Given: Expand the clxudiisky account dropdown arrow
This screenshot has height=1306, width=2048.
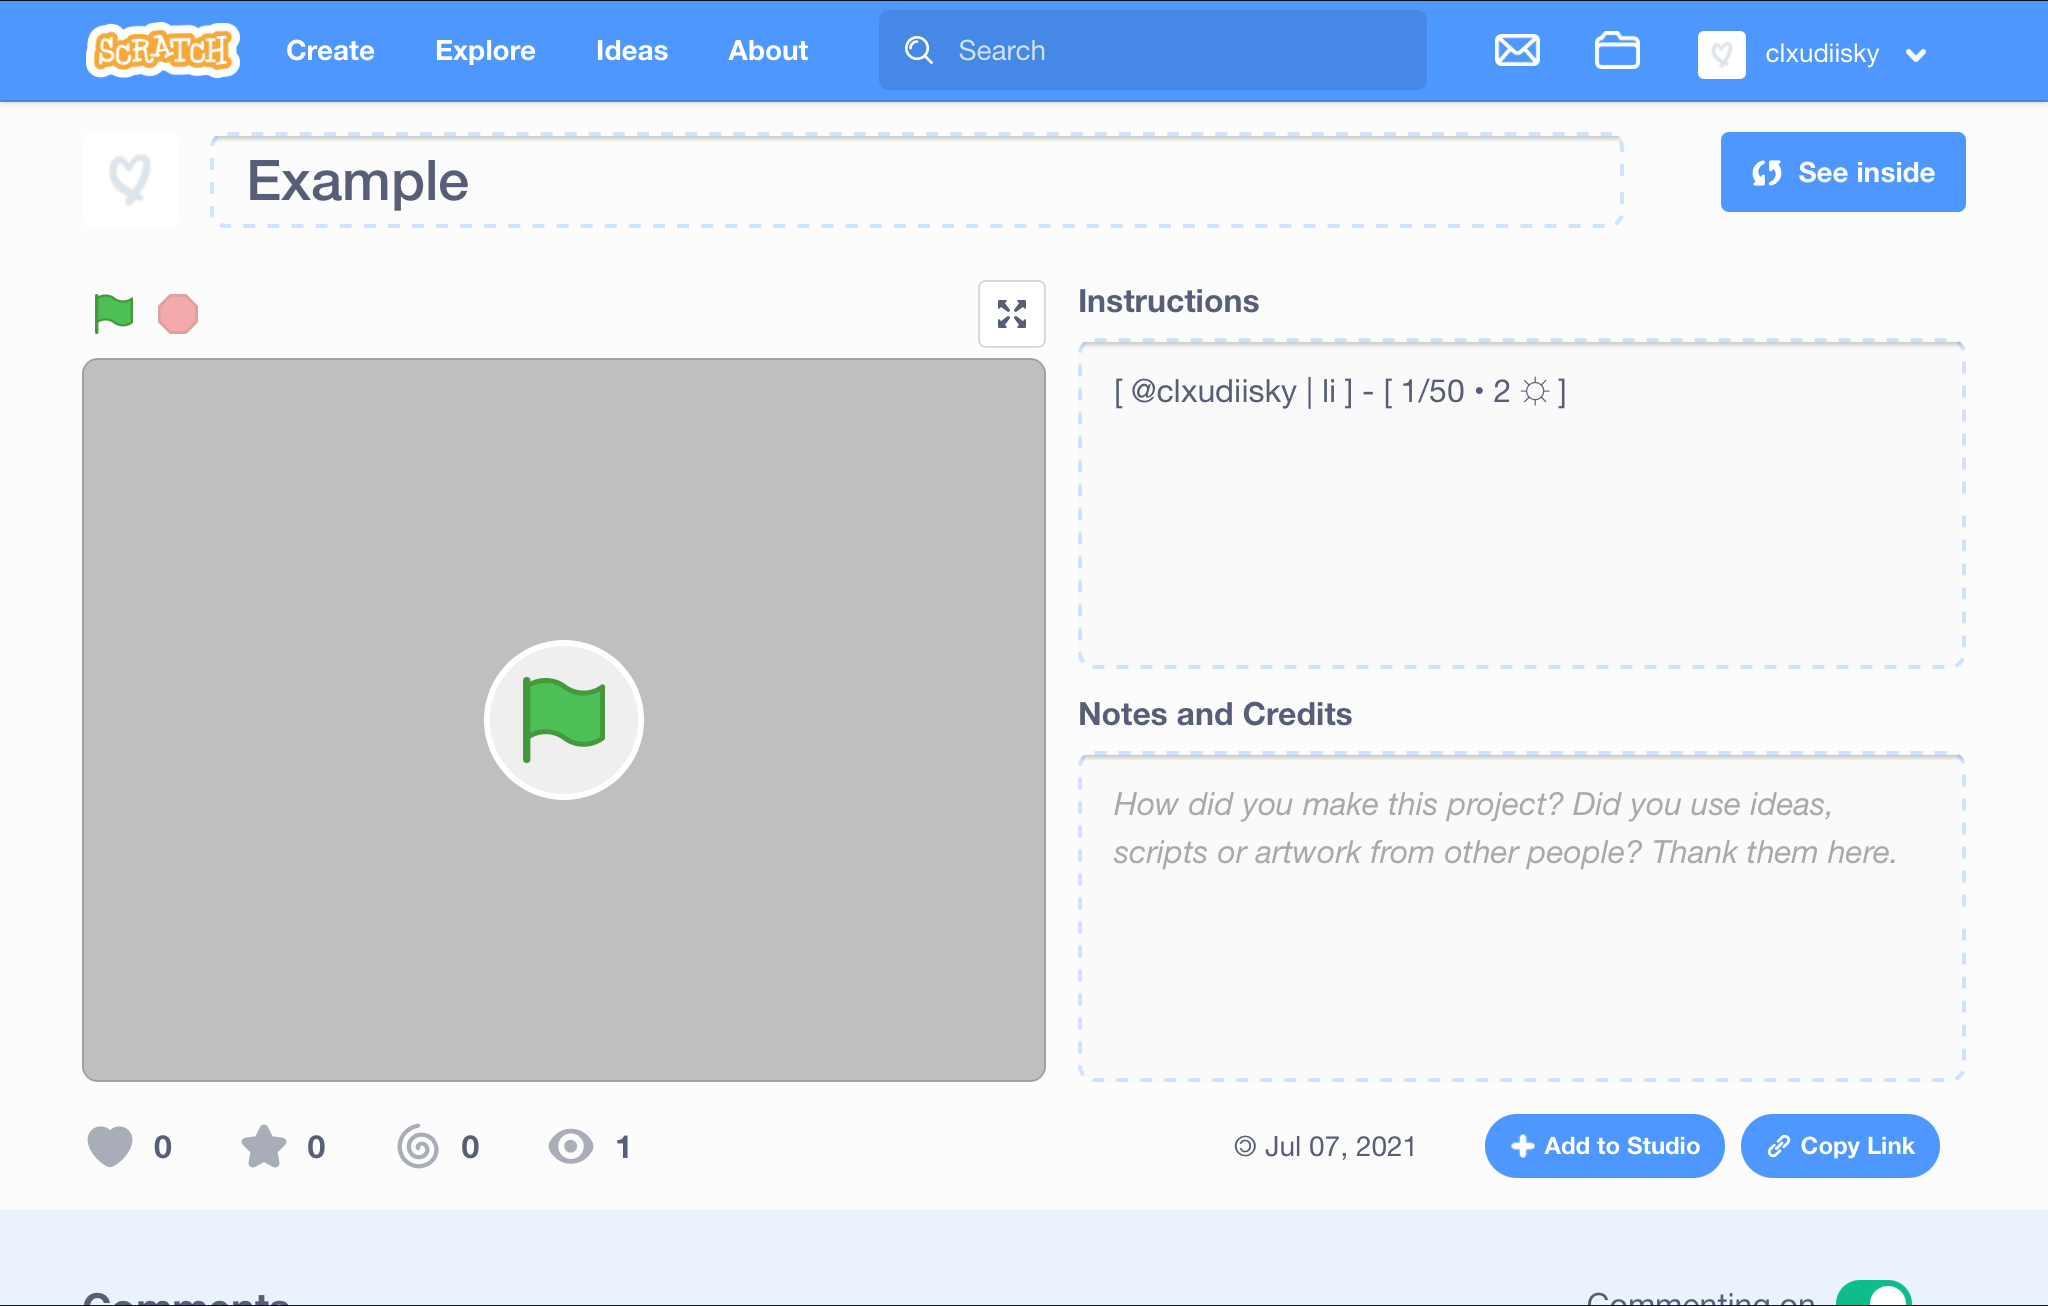Looking at the screenshot, I should (x=1916, y=55).
